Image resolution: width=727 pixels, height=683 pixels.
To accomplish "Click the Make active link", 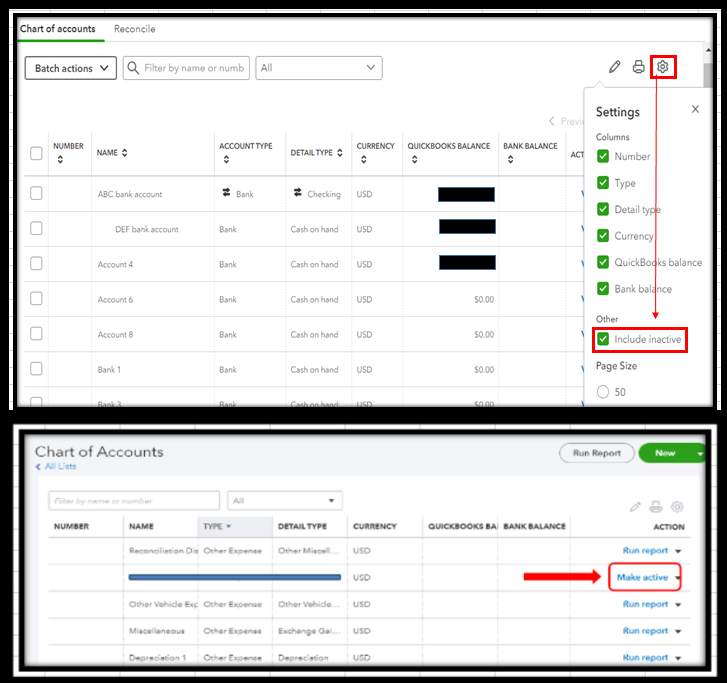I will 642,577.
